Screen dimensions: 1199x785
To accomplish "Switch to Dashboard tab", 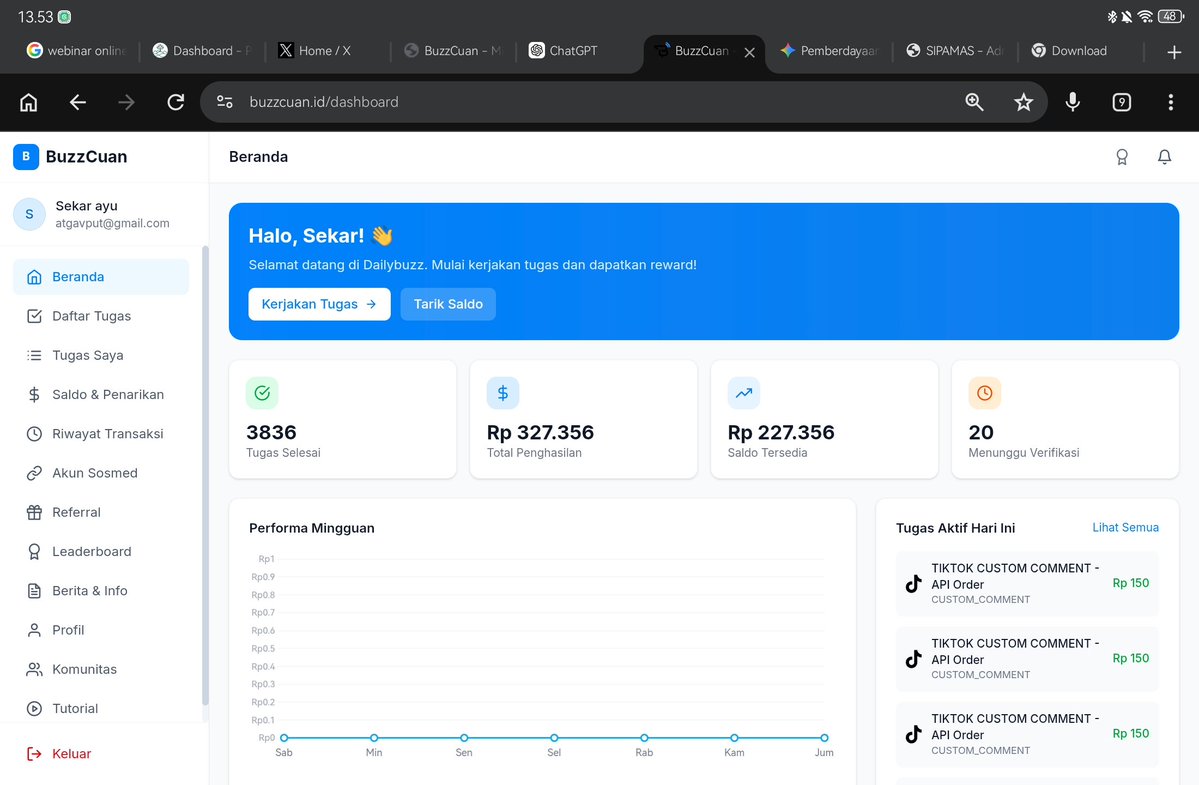I will tap(202, 51).
